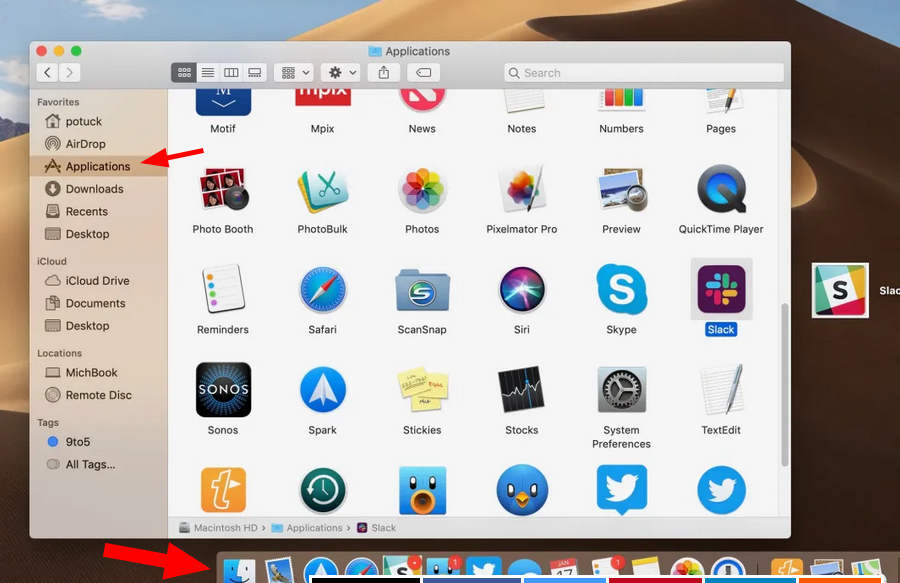This screenshot has width=900, height=583.
Task: Open System Preferences
Action: coord(621,390)
